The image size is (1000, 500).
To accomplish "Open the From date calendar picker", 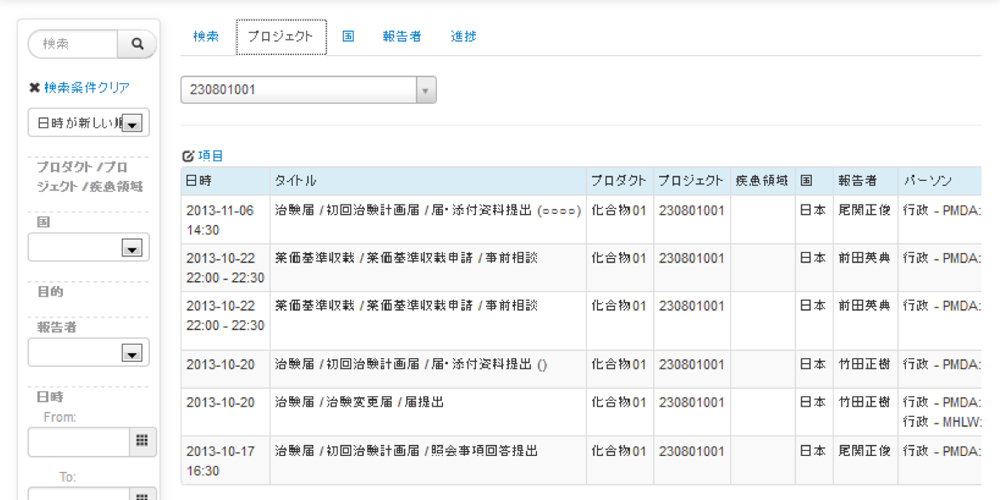I will 143,441.
